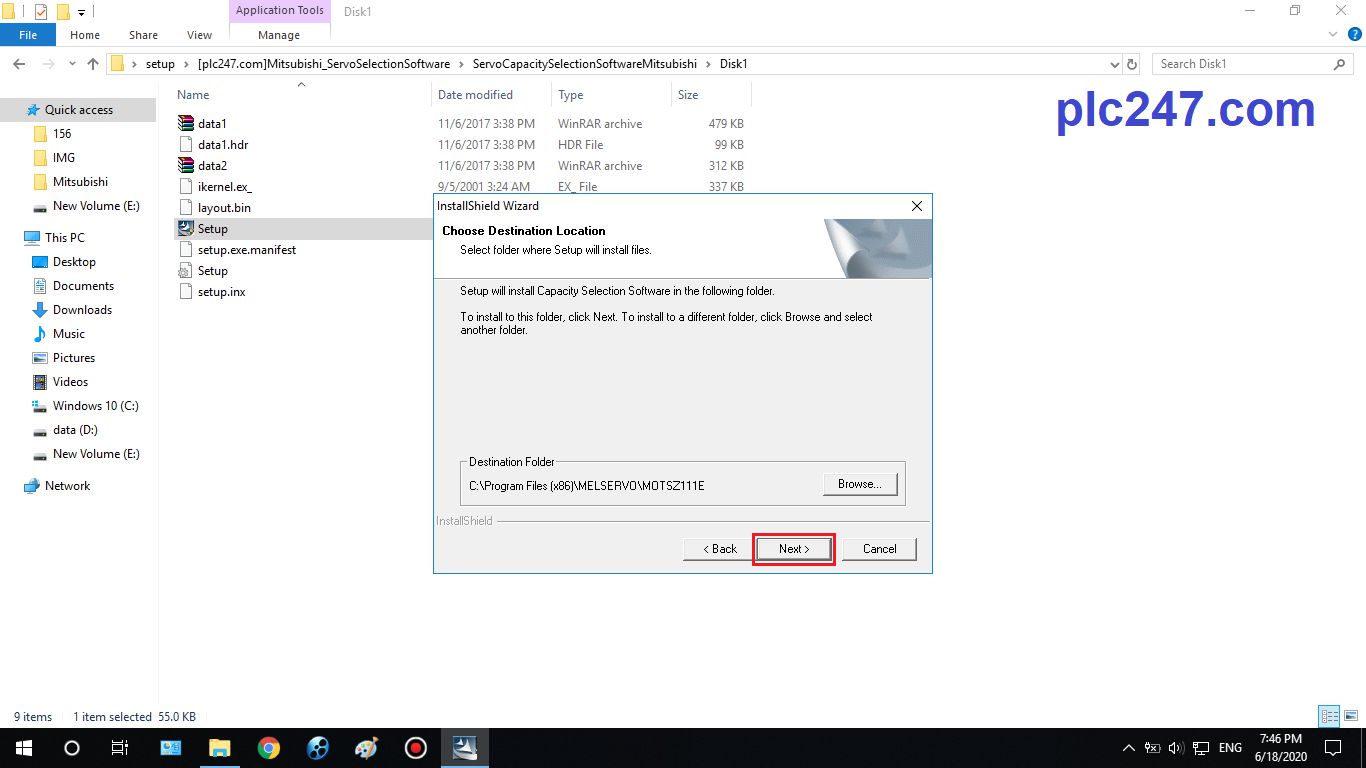Image resolution: width=1366 pixels, height=768 pixels.
Task: Open the recent locations dropdown arrow
Action: coord(70,64)
